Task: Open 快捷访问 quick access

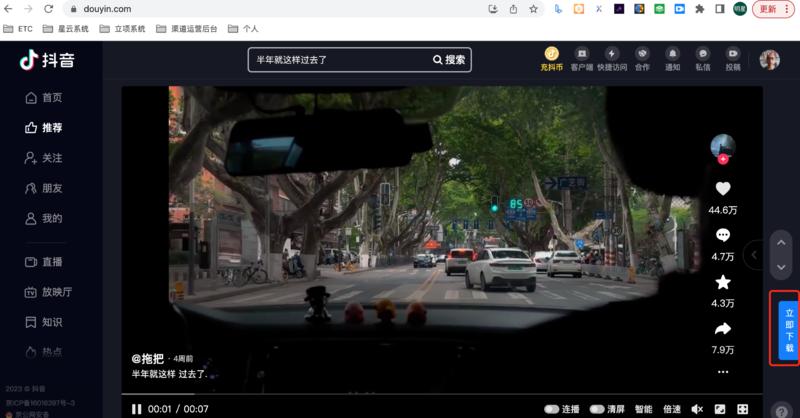Action: 612,59
